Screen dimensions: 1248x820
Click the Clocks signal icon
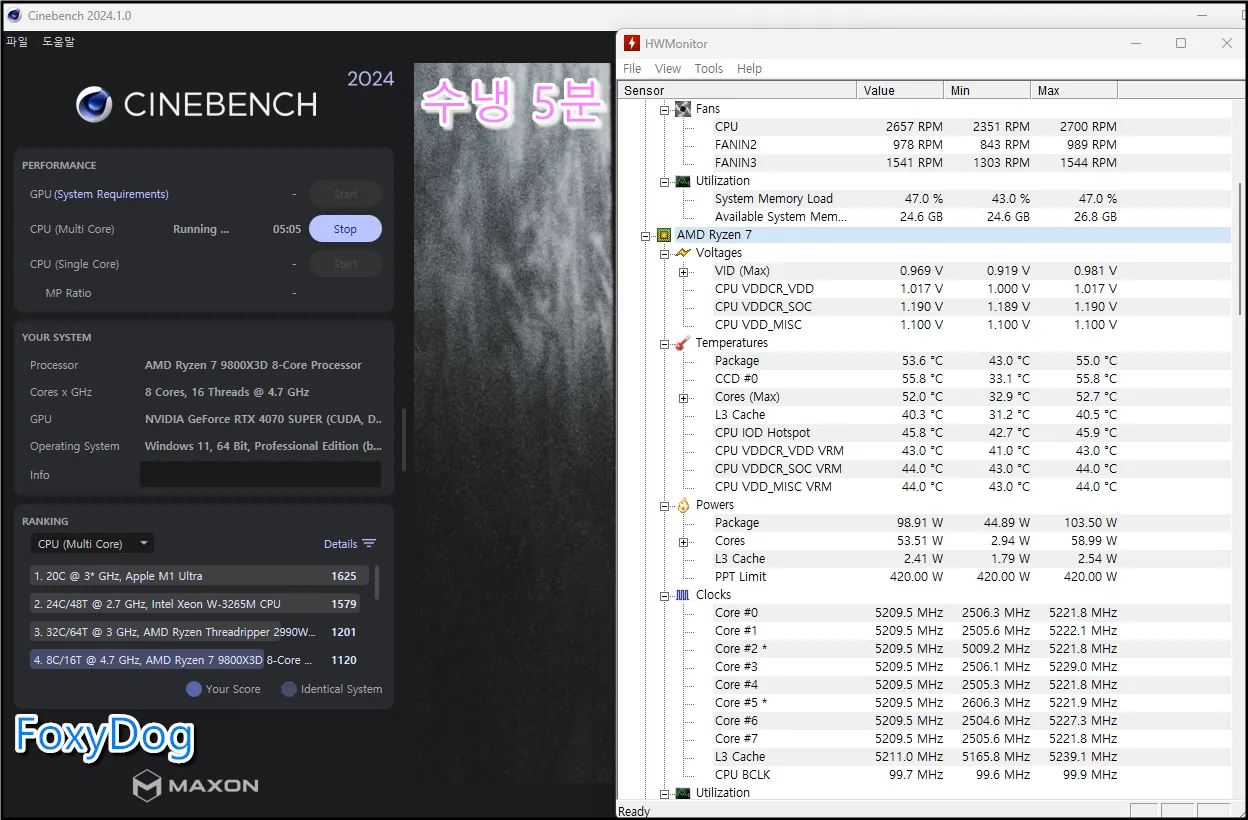683,595
